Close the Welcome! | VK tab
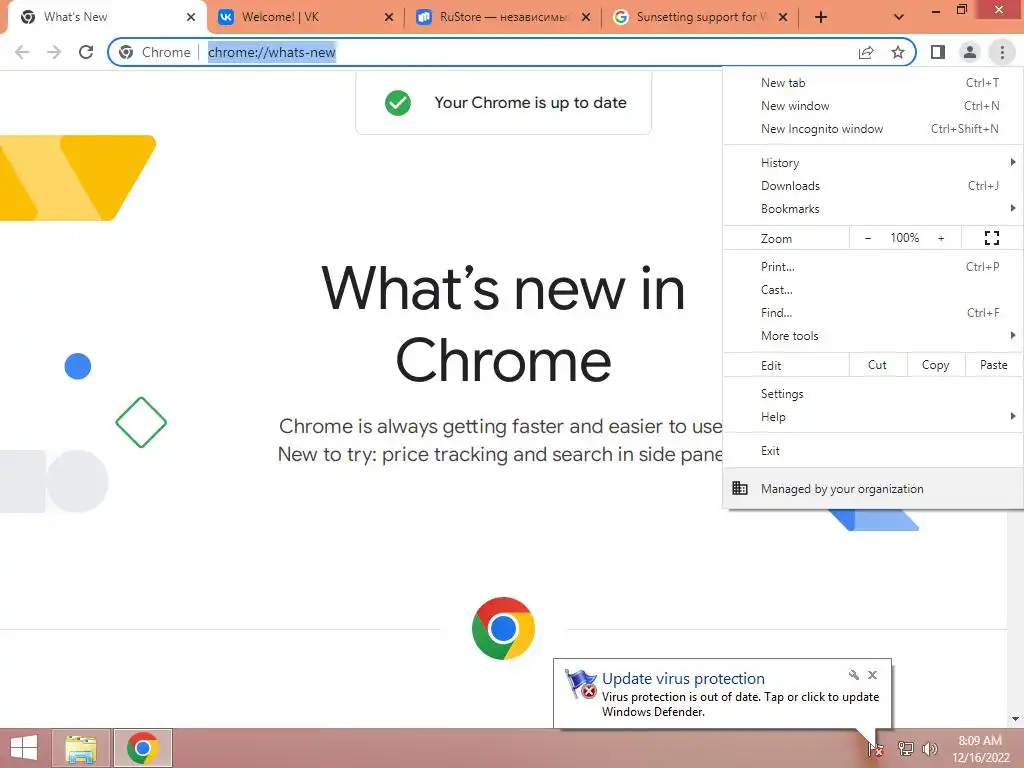Viewport: 1024px width, 768px height. point(389,17)
